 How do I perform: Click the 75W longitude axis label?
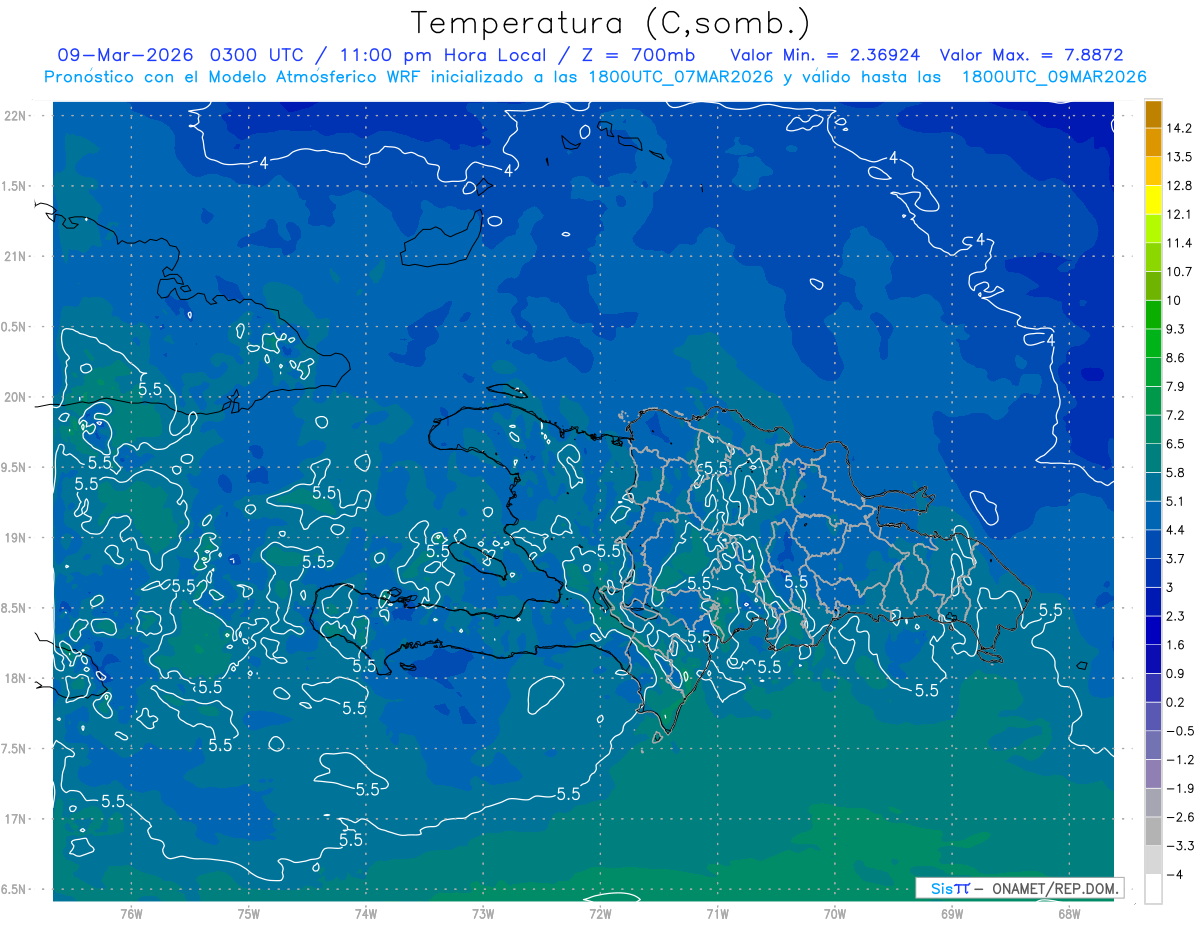248,913
